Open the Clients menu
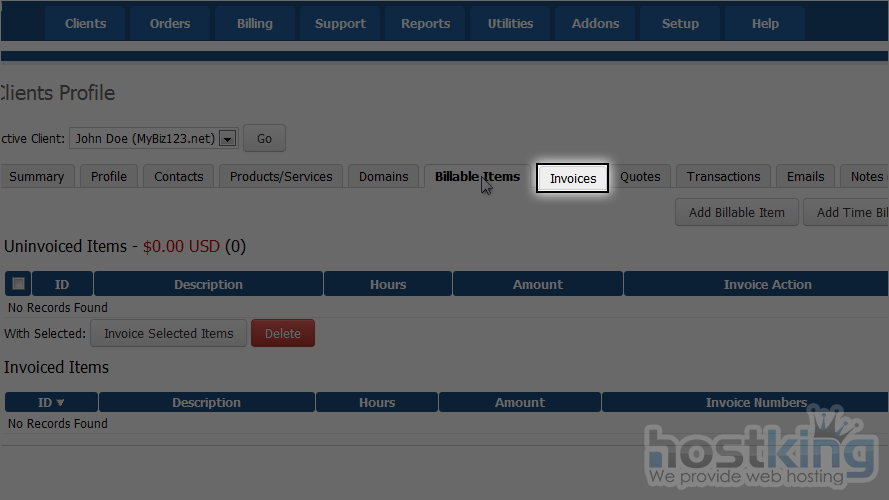Viewport: 889px width, 500px height. click(x=85, y=24)
